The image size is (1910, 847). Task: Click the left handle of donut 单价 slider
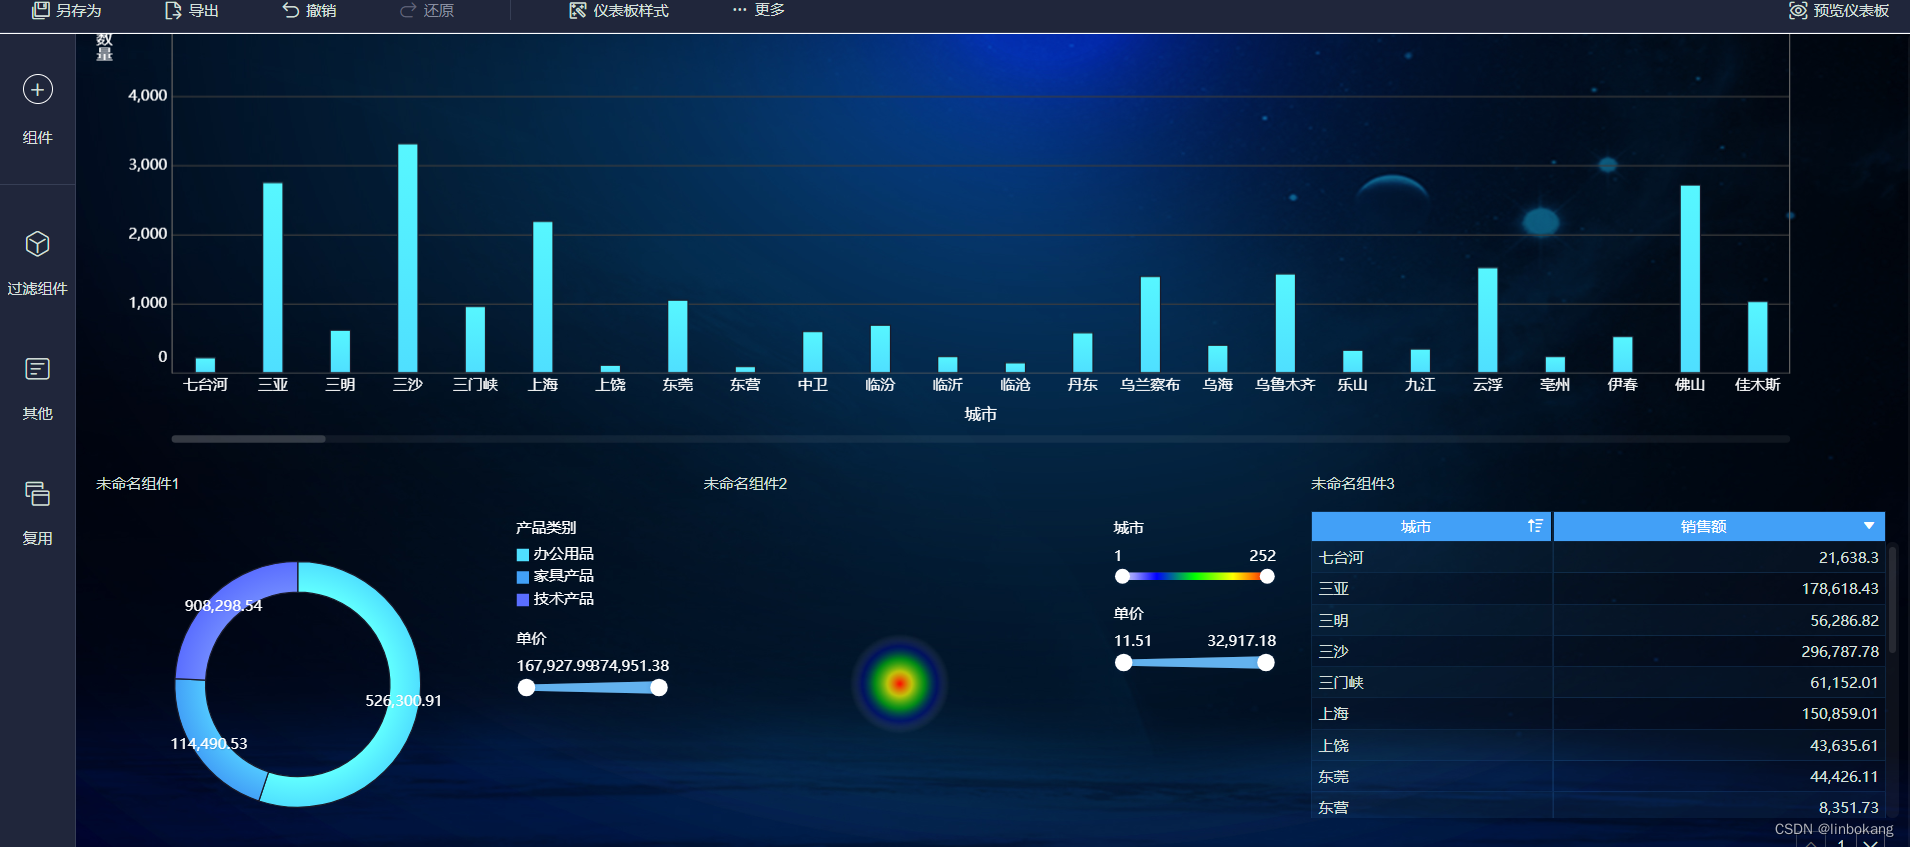[527, 687]
